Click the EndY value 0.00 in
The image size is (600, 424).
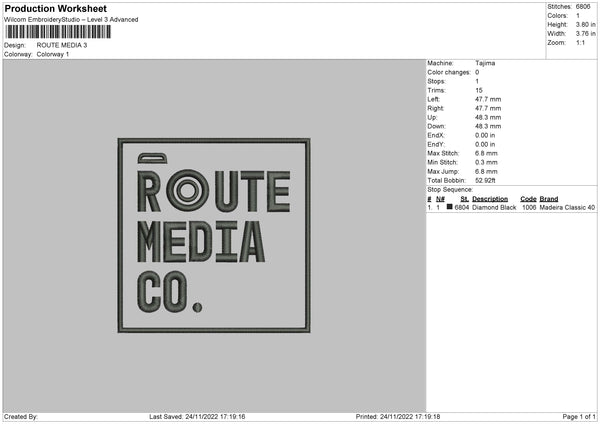(485, 144)
